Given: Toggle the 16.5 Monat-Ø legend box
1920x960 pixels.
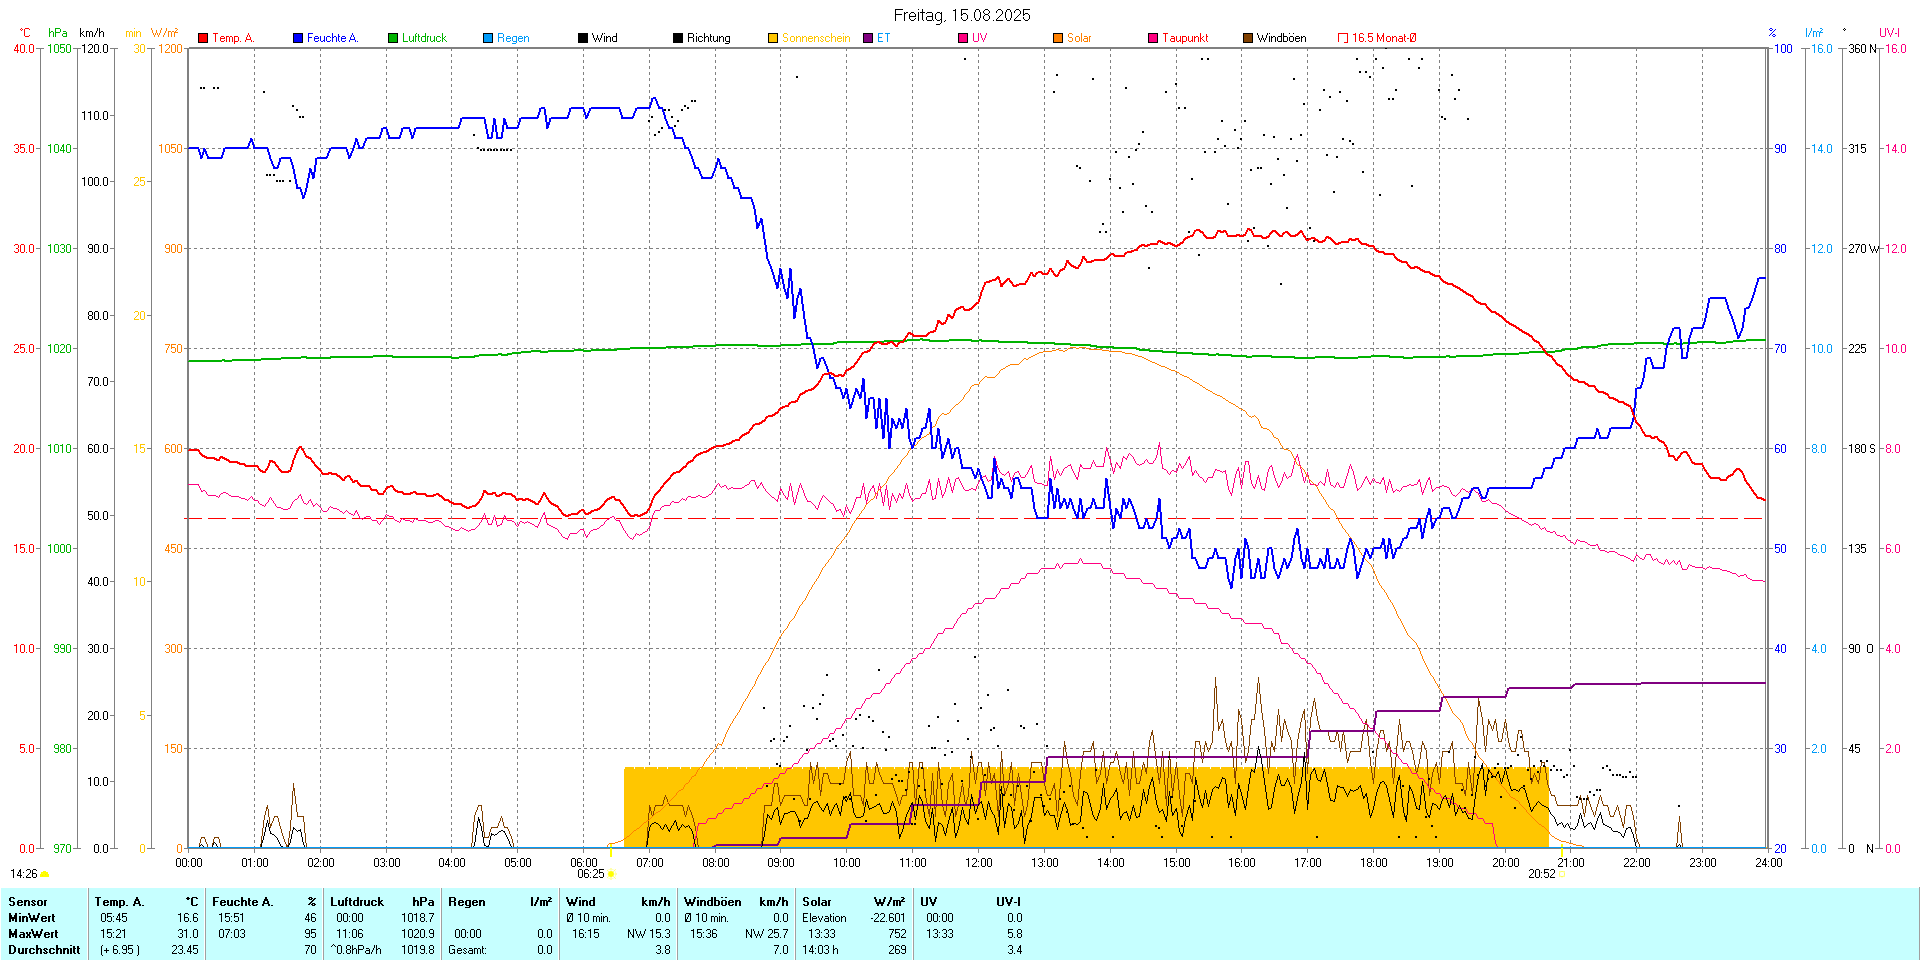Looking at the screenshot, I should pyautogui.click(x=1343, y=38).
